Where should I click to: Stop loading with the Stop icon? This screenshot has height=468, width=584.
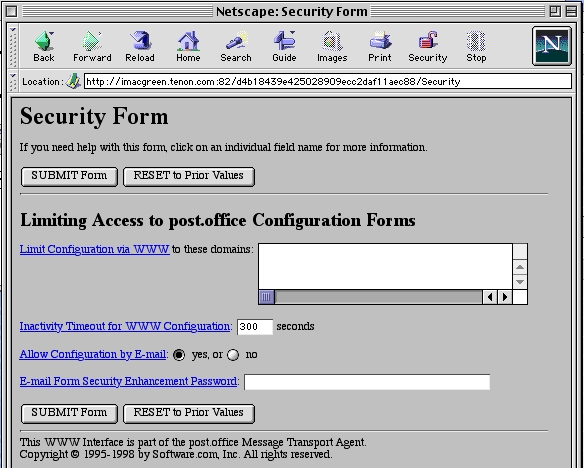click(476, 46)
